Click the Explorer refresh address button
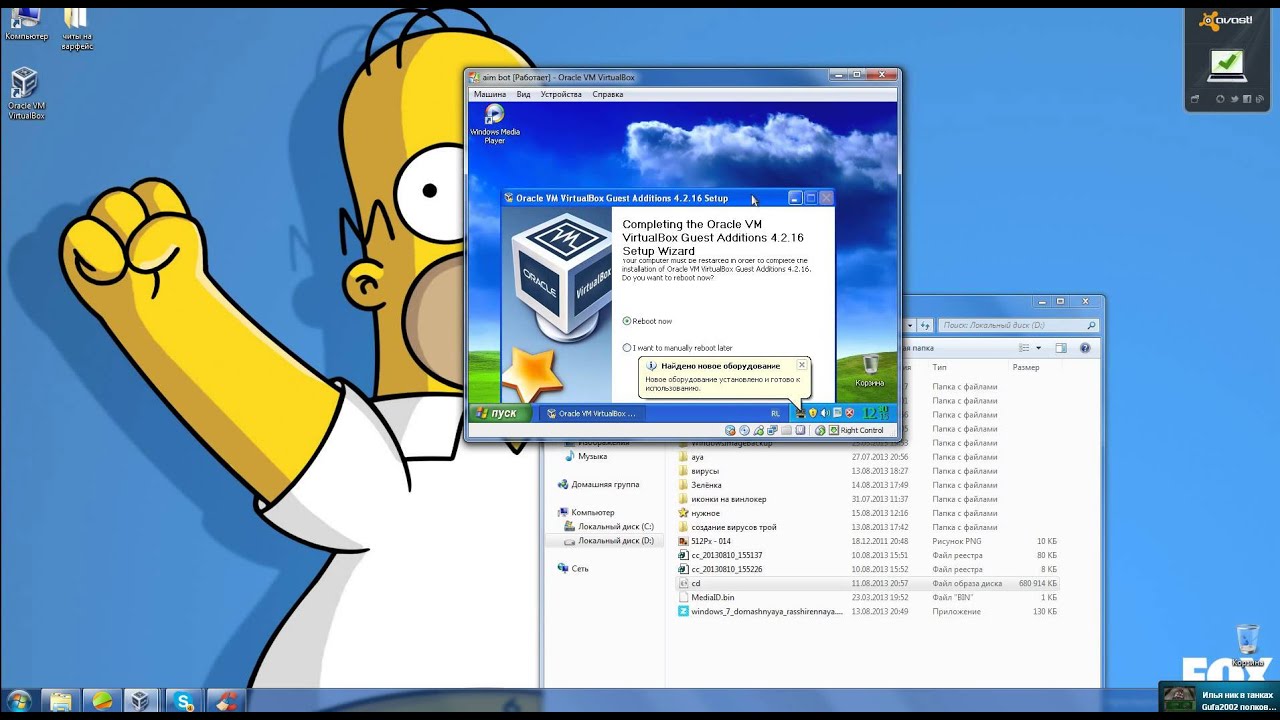The image size is (1280, 720). 923,325
